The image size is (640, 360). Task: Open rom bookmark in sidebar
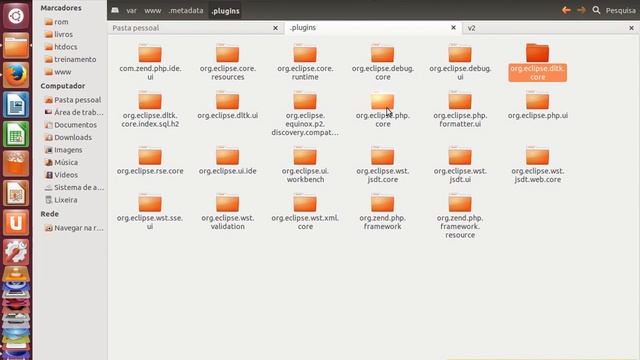click(x=61, y=22)
